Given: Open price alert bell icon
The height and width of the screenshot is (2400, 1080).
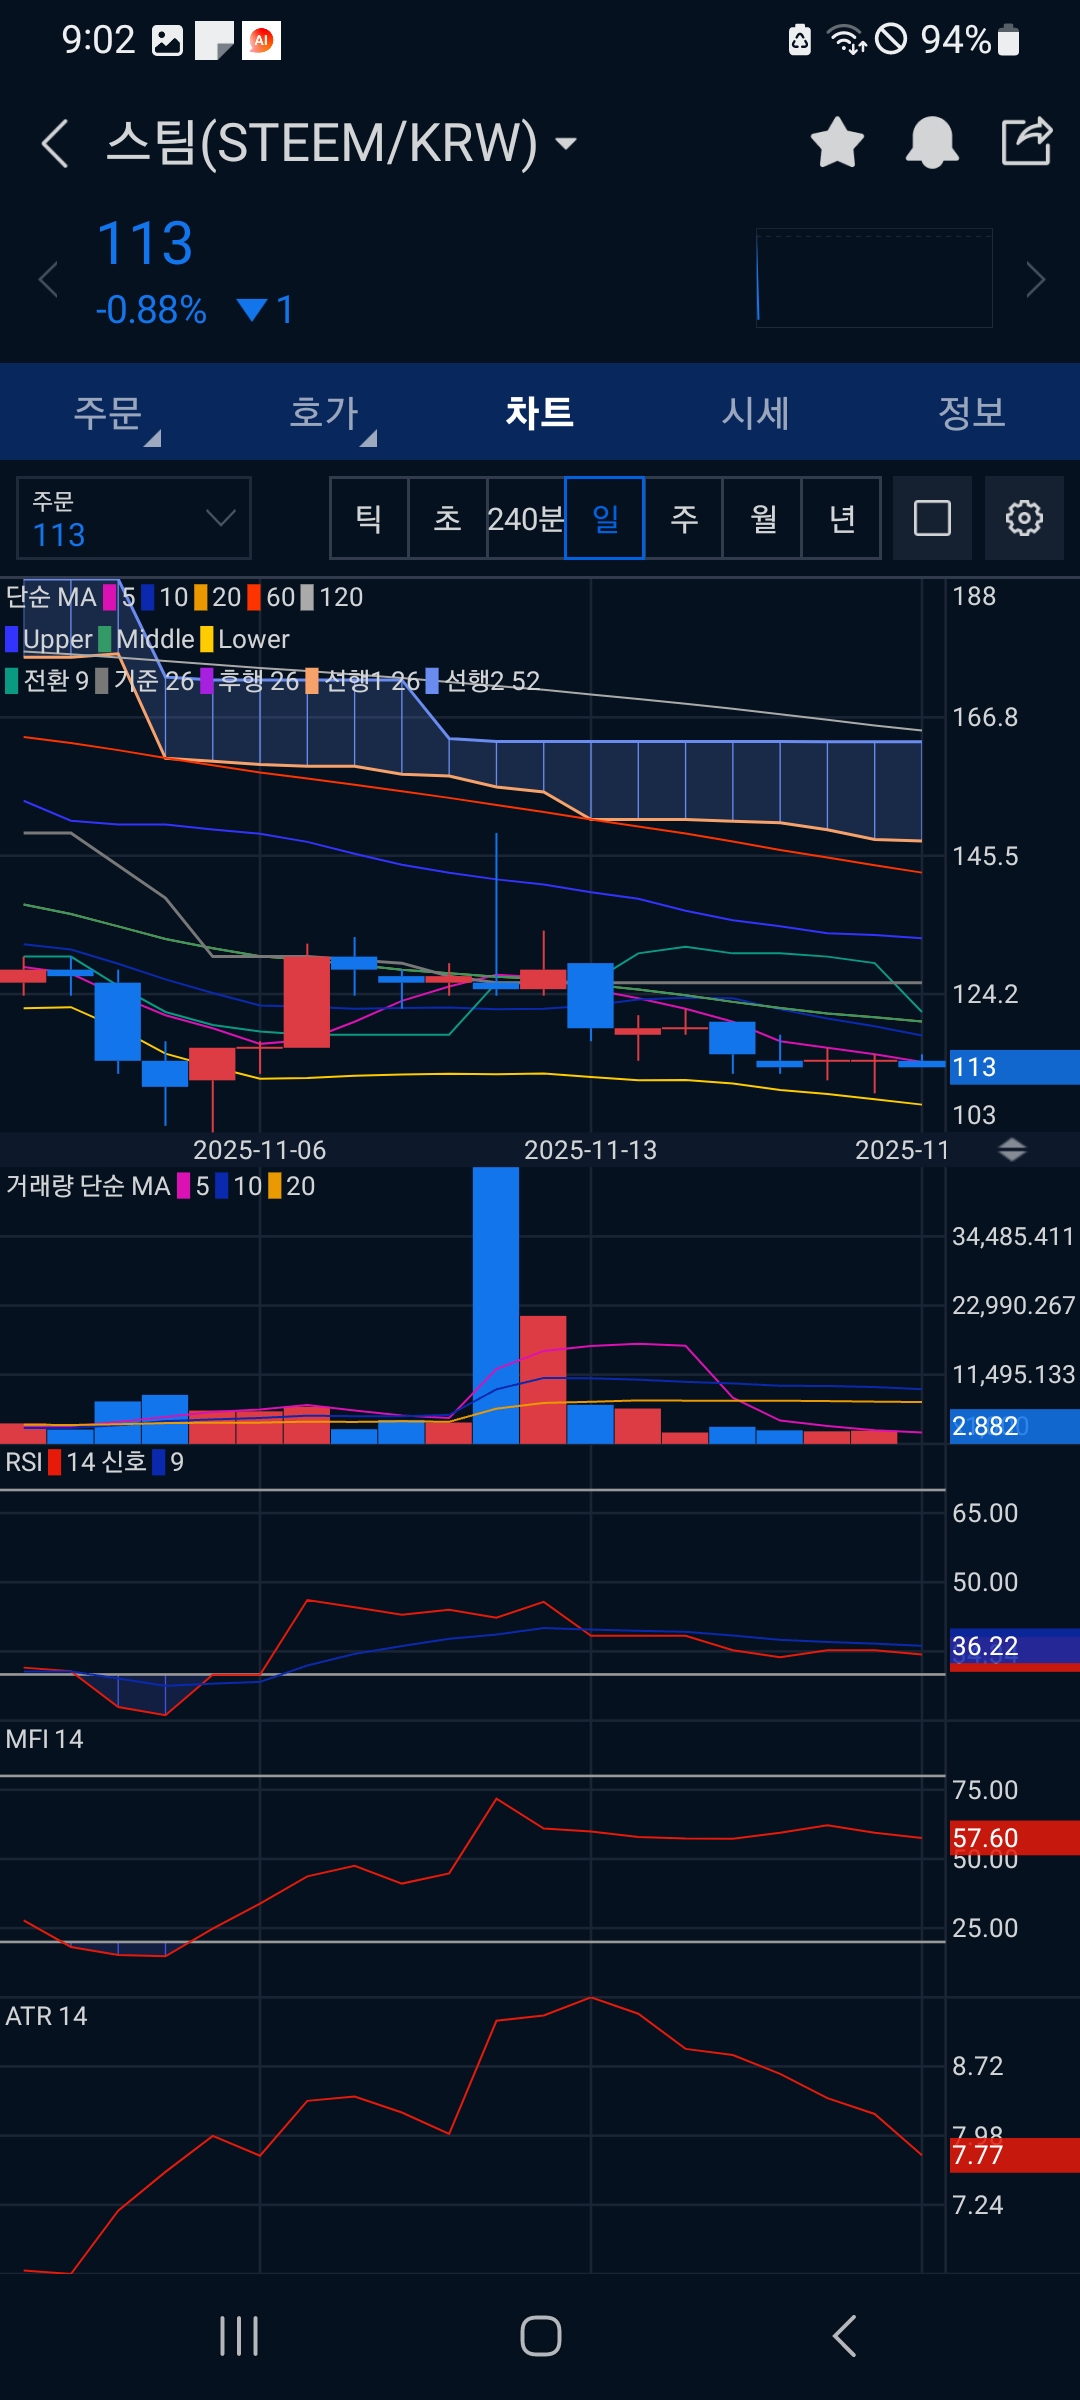Looking at the screenshot, I should pyautogui.click(x=932, y=142).
